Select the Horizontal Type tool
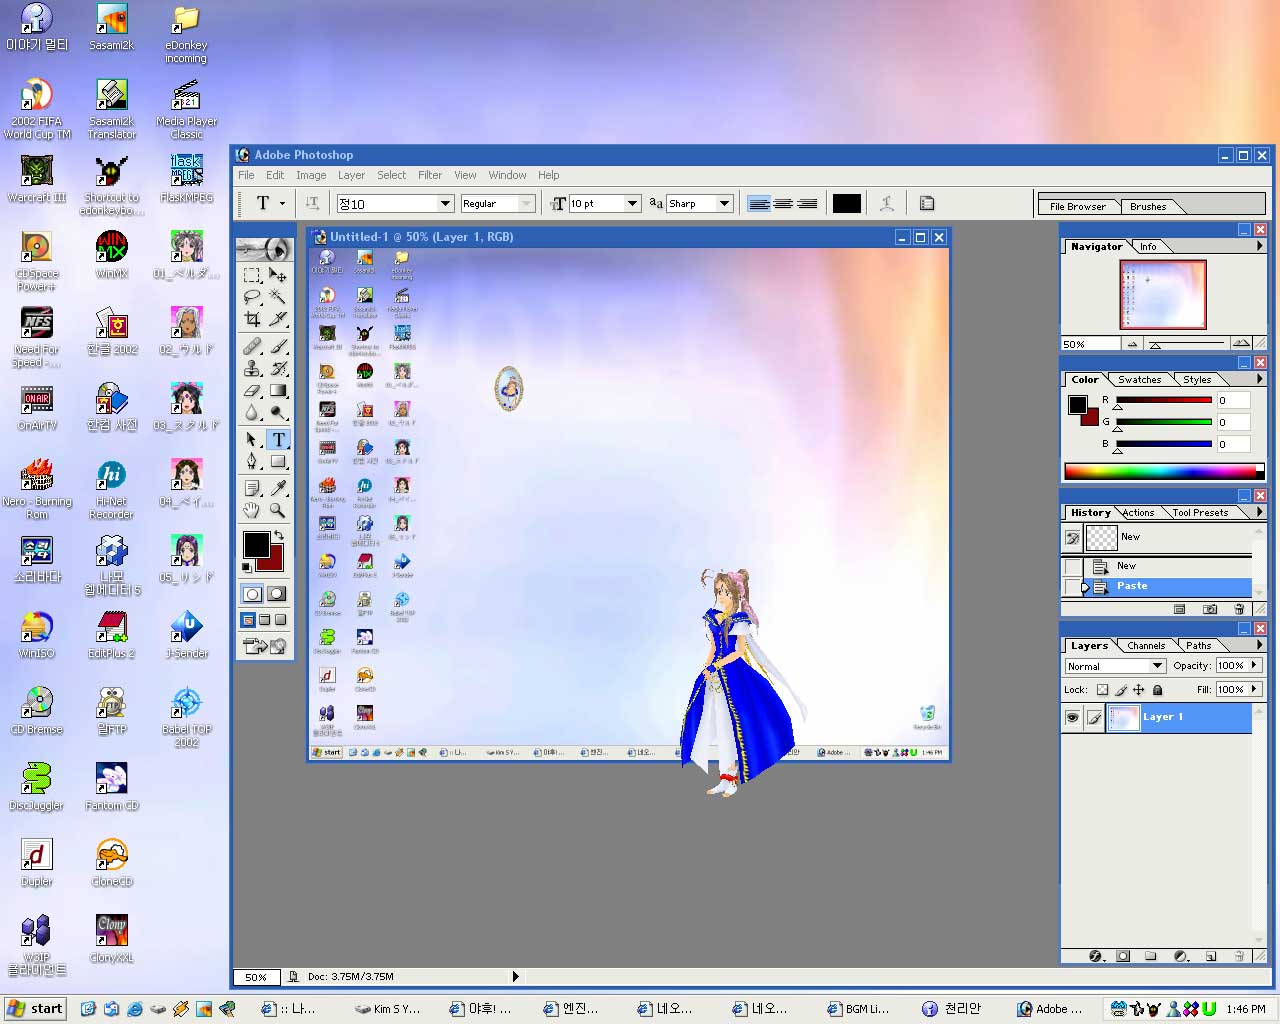The height and width of the screenshot is (1024, 1280). coord(278,439)
